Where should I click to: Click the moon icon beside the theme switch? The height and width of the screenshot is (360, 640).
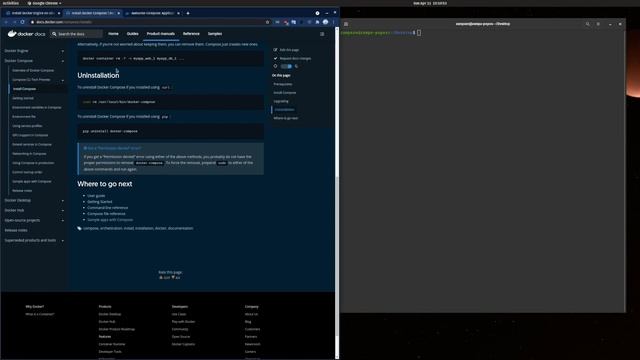[x=296, y=66]
